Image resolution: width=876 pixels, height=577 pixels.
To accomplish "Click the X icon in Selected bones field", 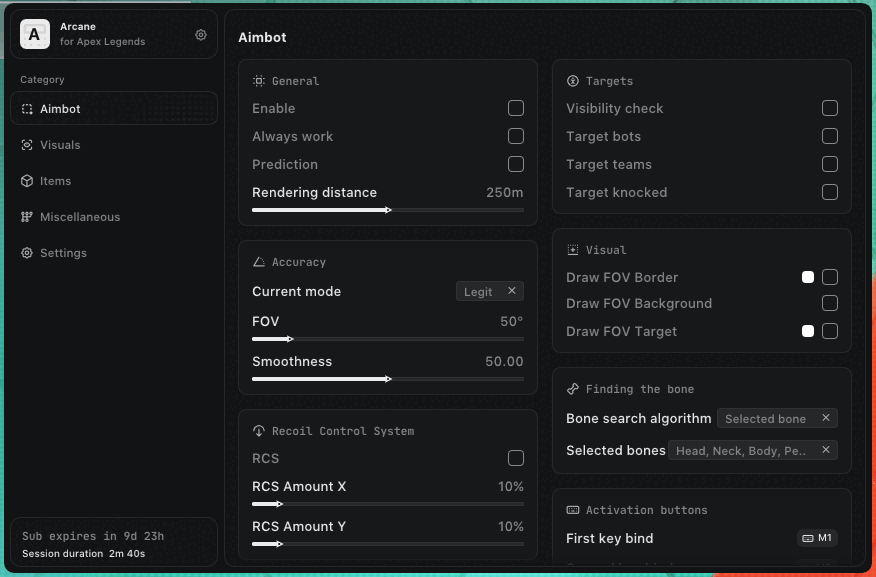I will (x=826, y=450).
